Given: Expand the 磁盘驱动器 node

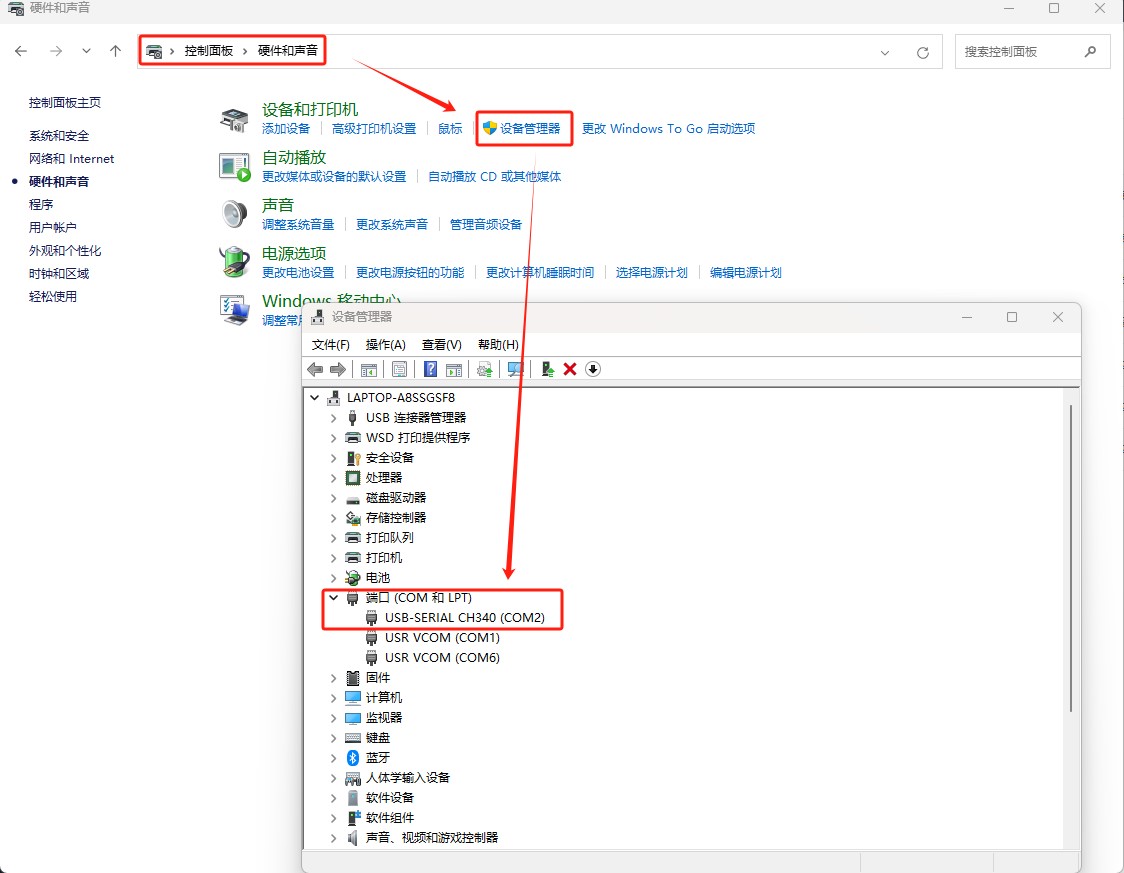Looking at the screenshot, I should pos(333,497).
